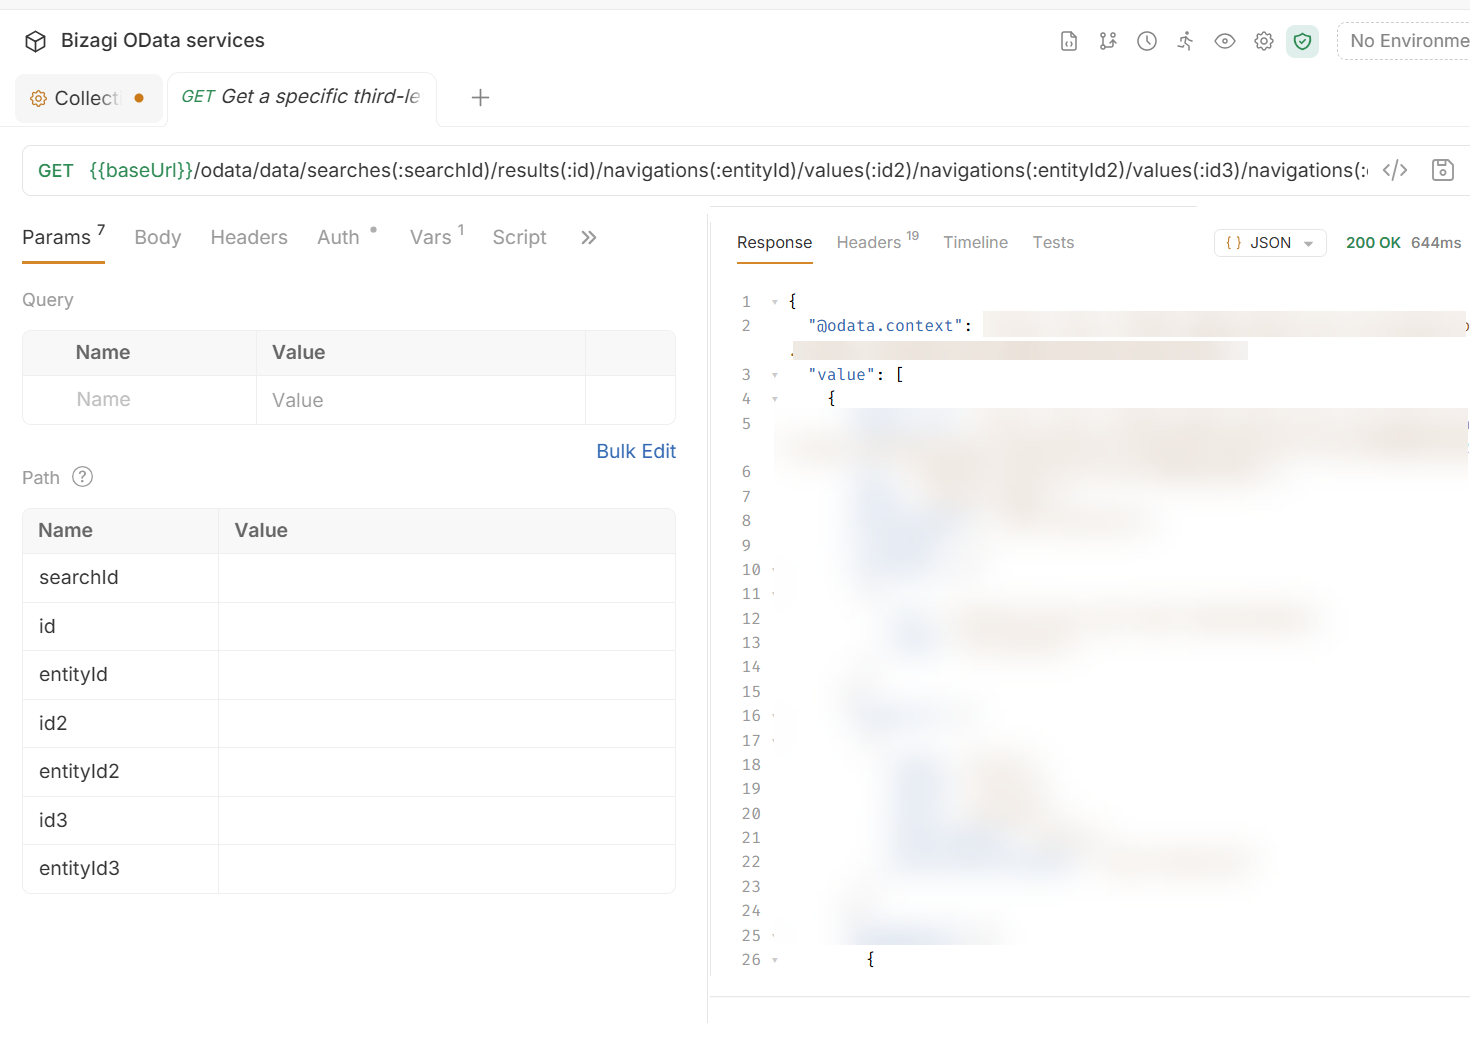Click the "Bizagi OData services" collection title
This screenshot has height=1044, width=1470.
(163, 41)
